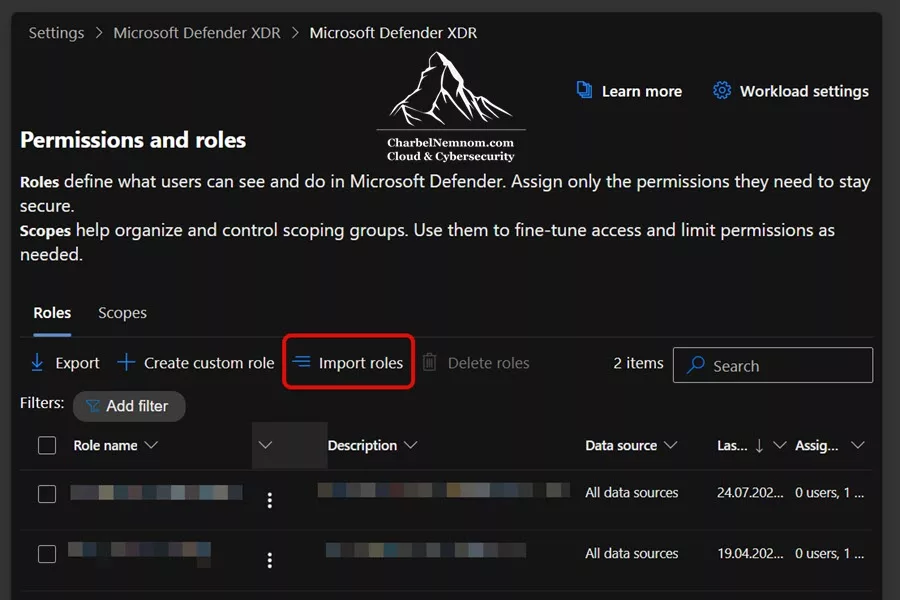
Task: Click 'All data sources' in the 19.04 row
Action: tap(631, 553)
